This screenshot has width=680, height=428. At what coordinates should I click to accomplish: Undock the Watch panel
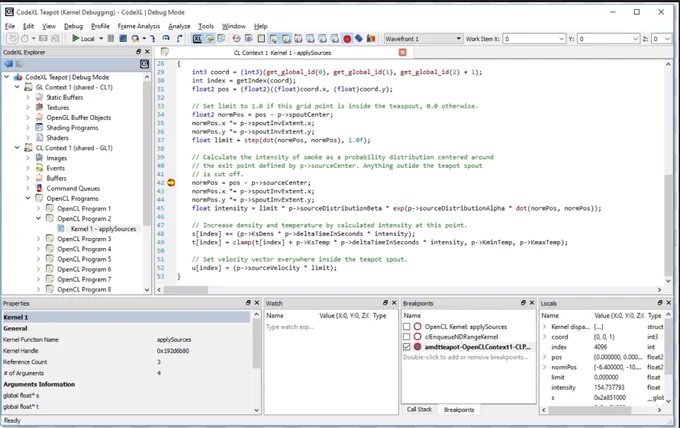(x=385, y=303)
